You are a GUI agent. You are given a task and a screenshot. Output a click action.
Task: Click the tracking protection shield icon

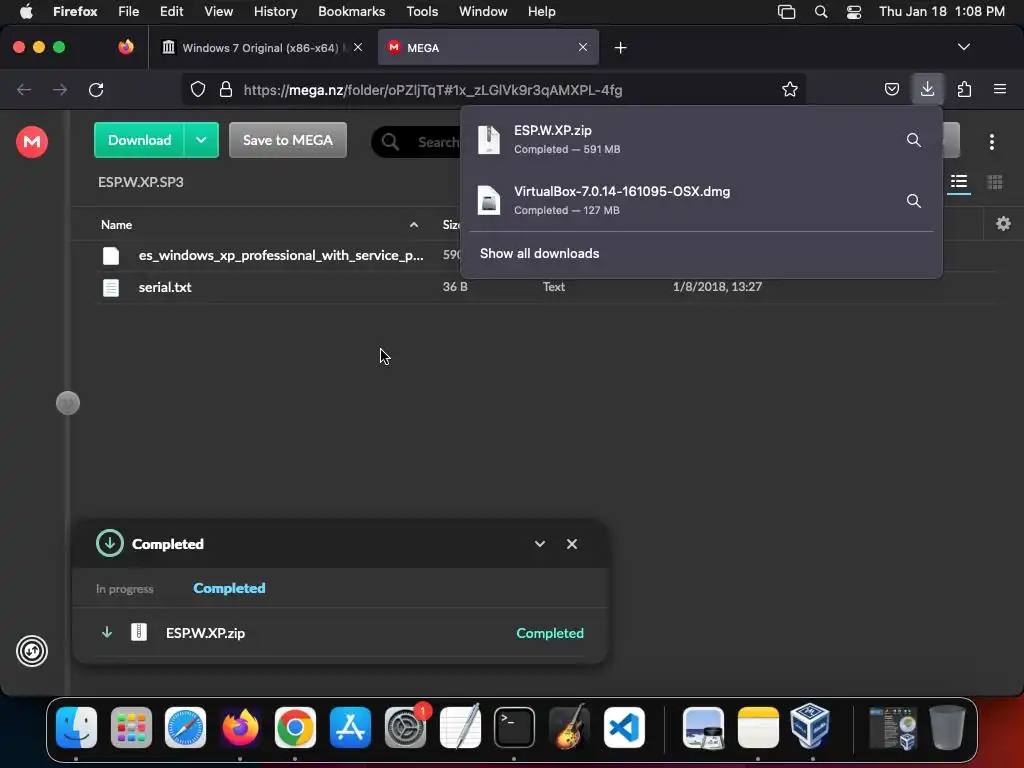coord(197,89)
